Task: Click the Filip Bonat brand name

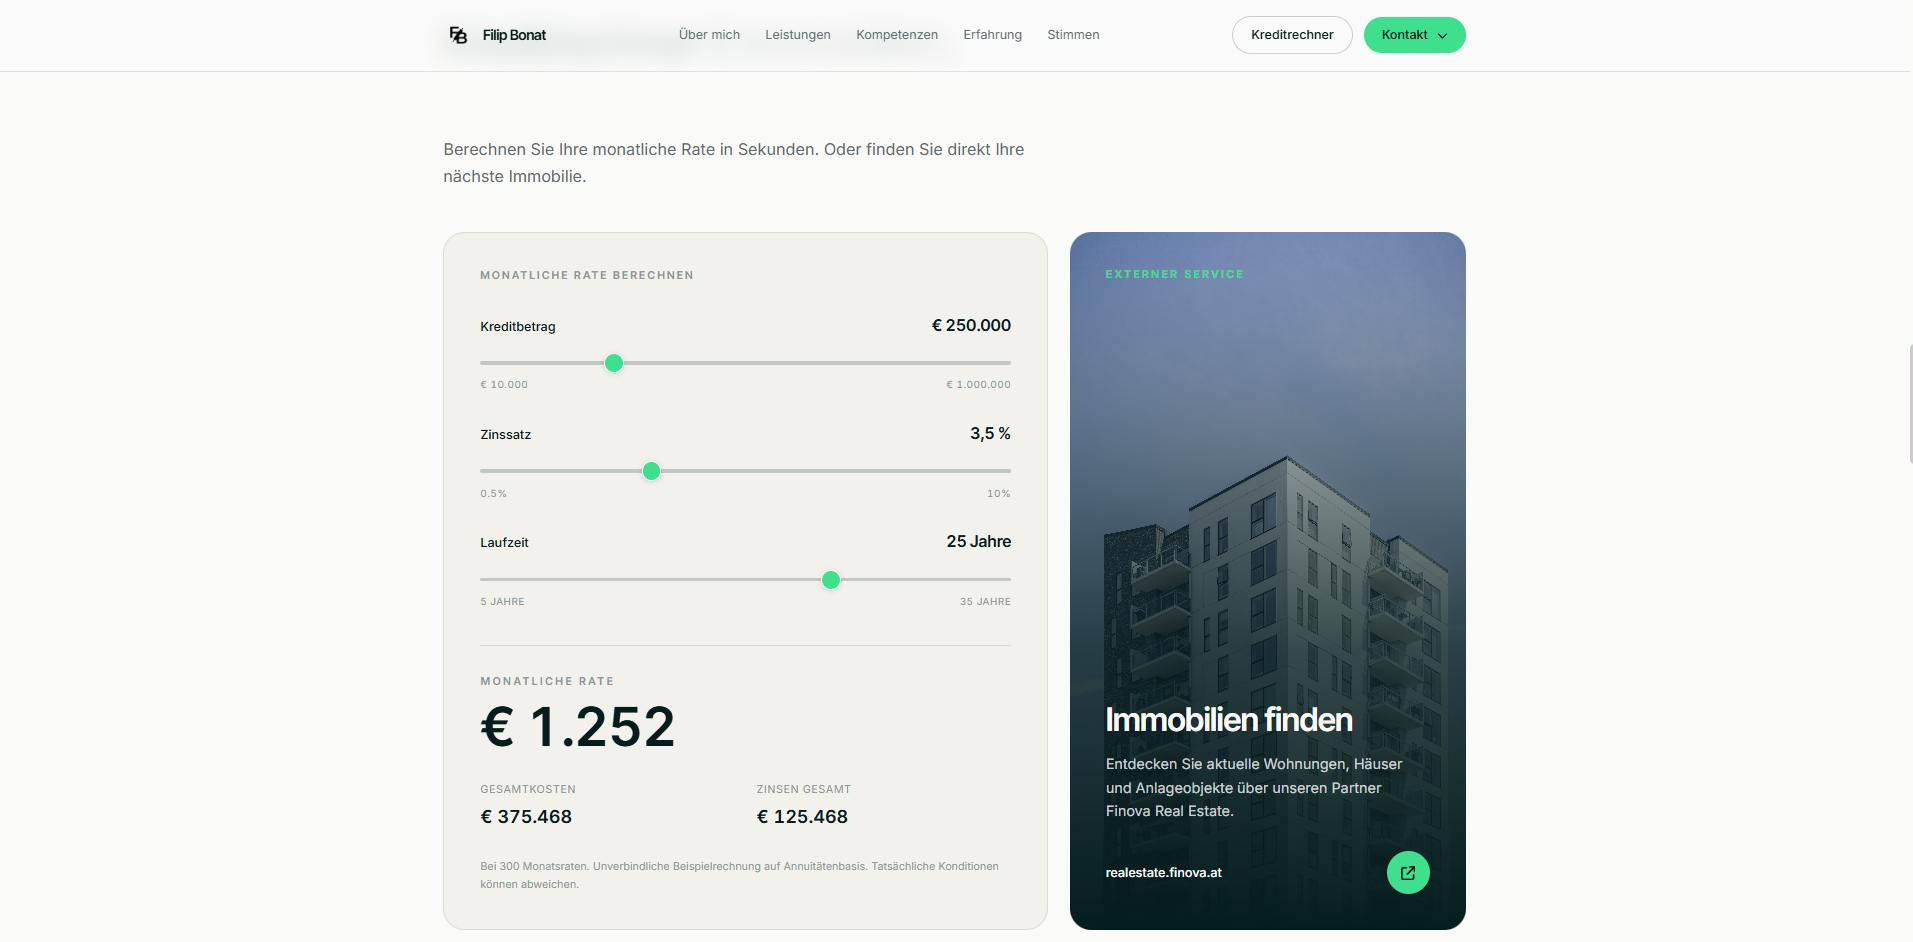Action: (514, 35)
